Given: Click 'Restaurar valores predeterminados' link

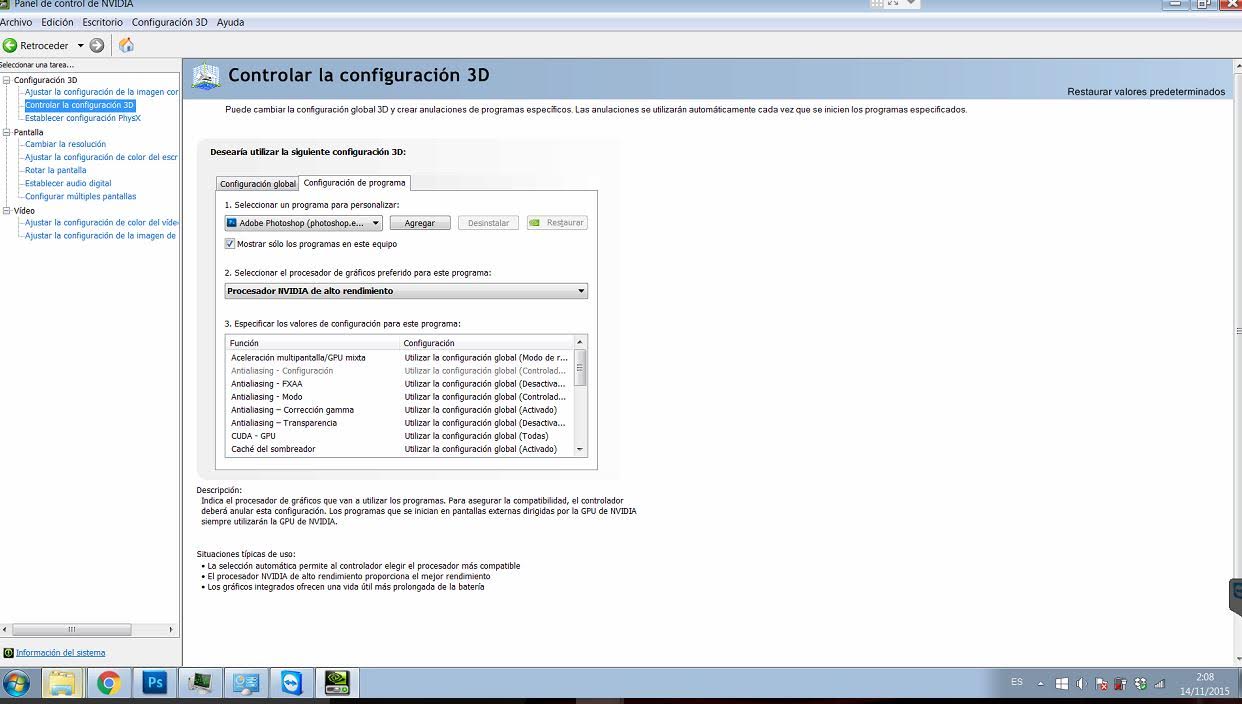Looking at the screenshot, I should (1145, 92).
